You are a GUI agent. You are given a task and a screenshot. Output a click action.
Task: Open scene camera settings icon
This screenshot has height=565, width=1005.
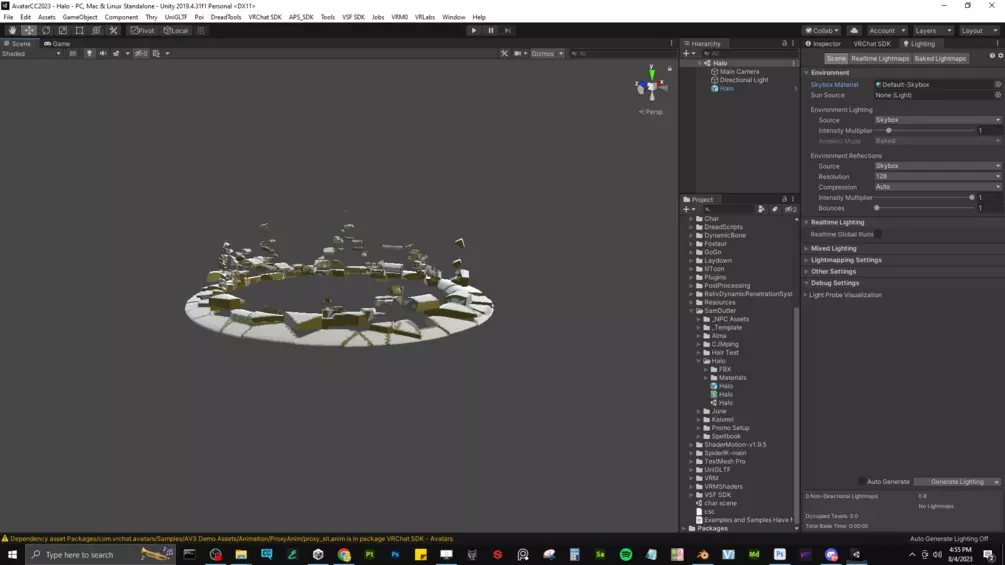(517, 54)
